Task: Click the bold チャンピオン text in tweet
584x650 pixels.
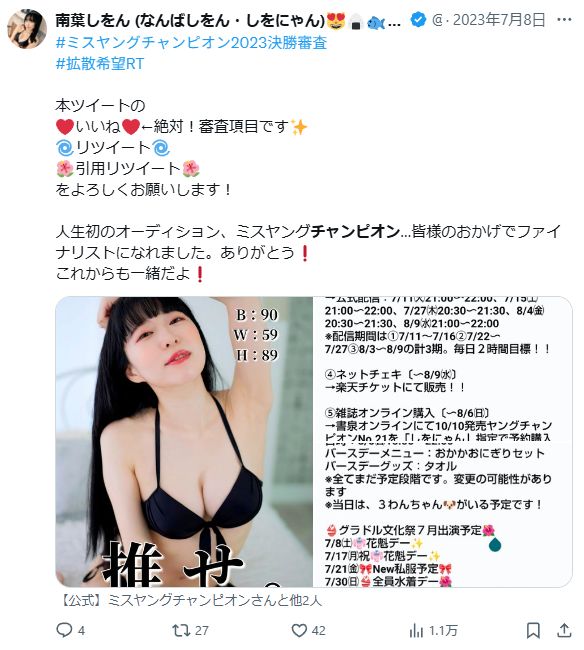Action: click(355, 231)
